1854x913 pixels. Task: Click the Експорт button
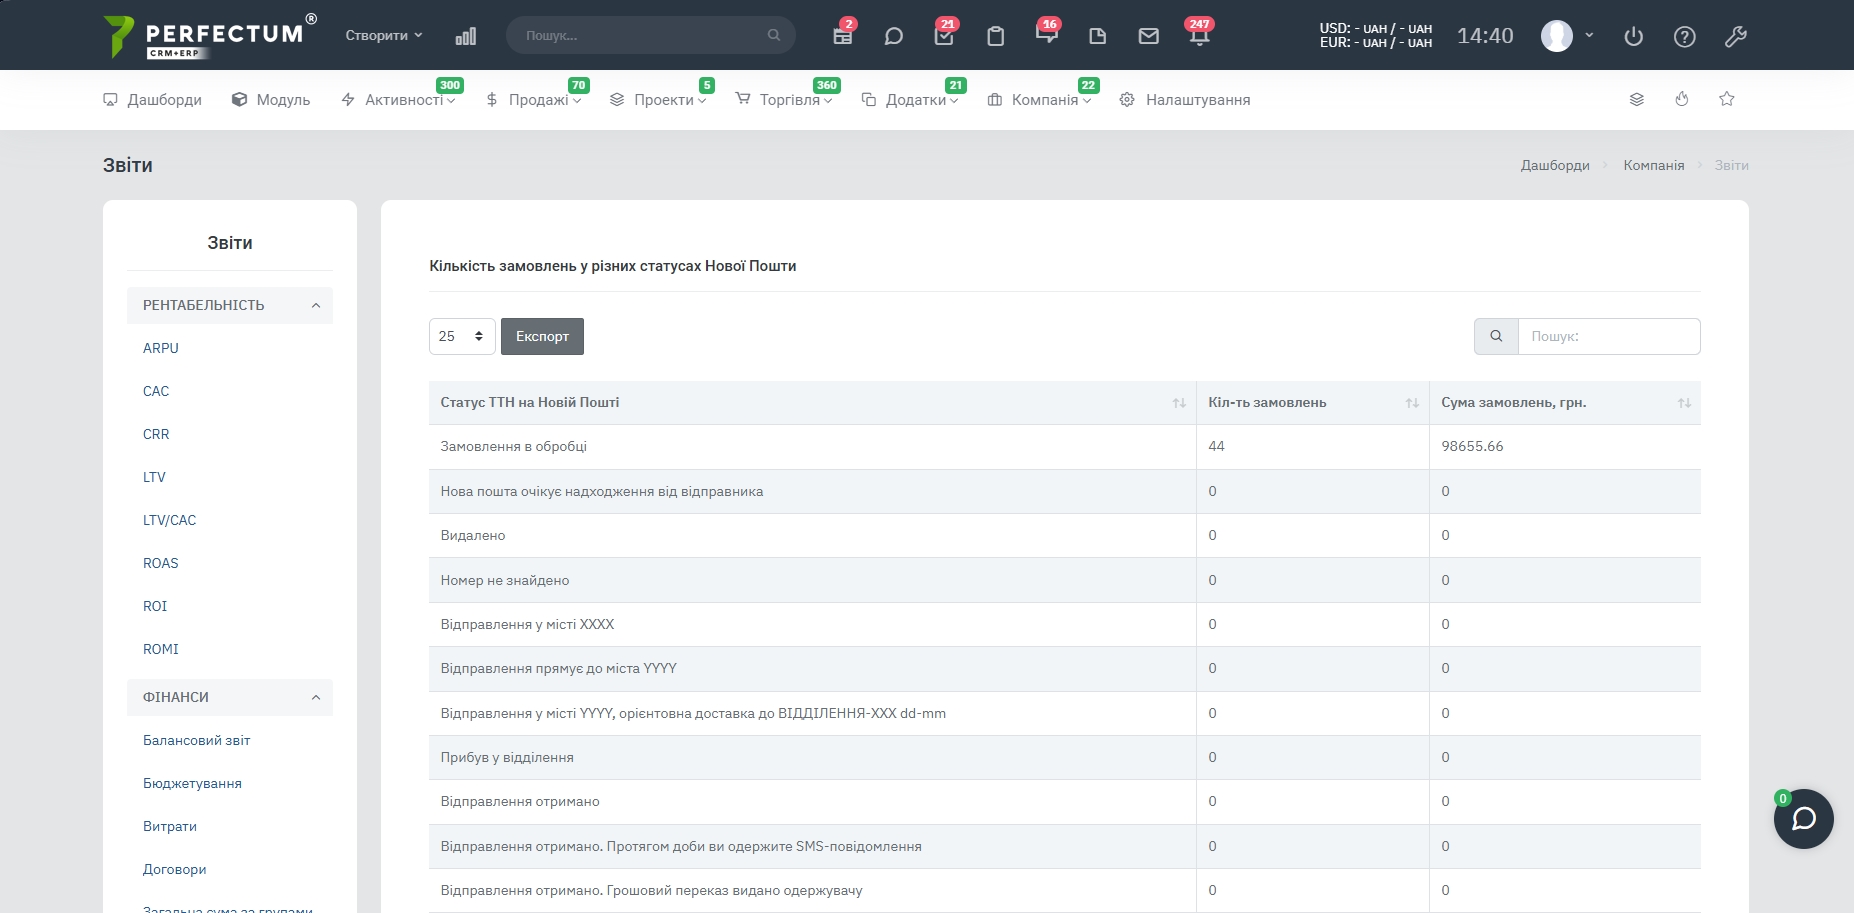(542, 336)
